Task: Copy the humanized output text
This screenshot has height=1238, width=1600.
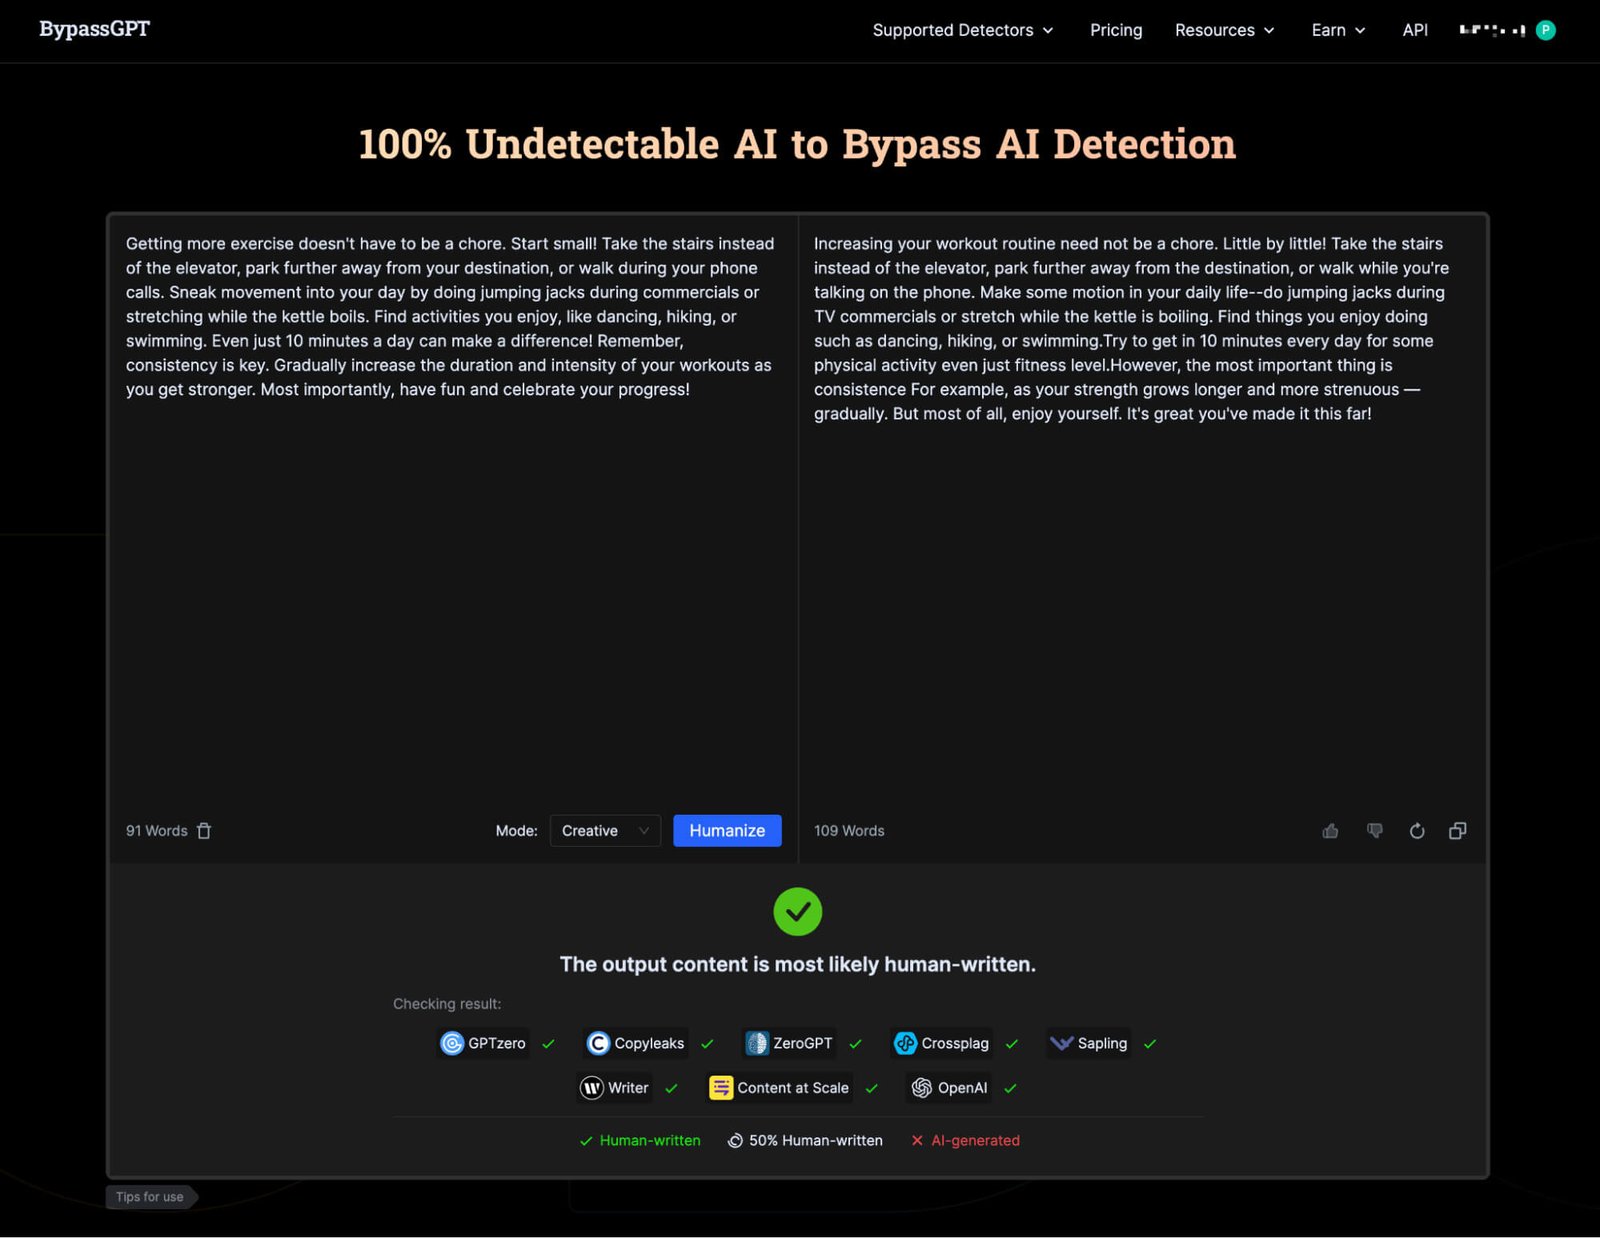Action: click(1457, 830)
